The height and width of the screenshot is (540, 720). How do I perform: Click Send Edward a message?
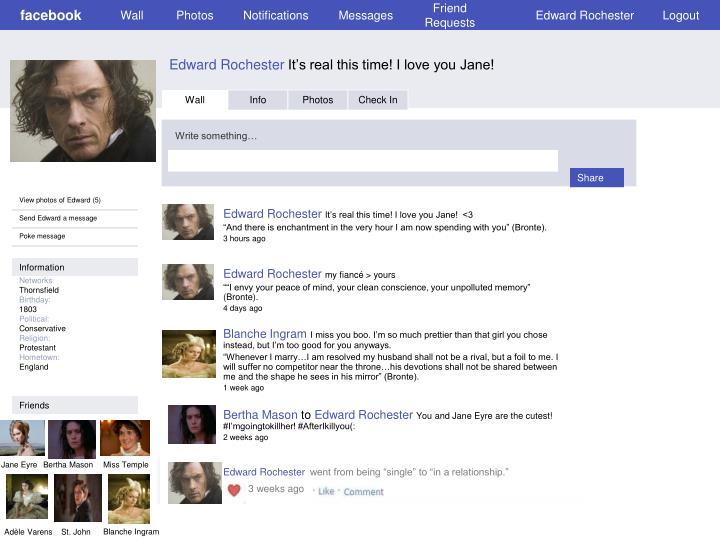[x=58, y=218]
